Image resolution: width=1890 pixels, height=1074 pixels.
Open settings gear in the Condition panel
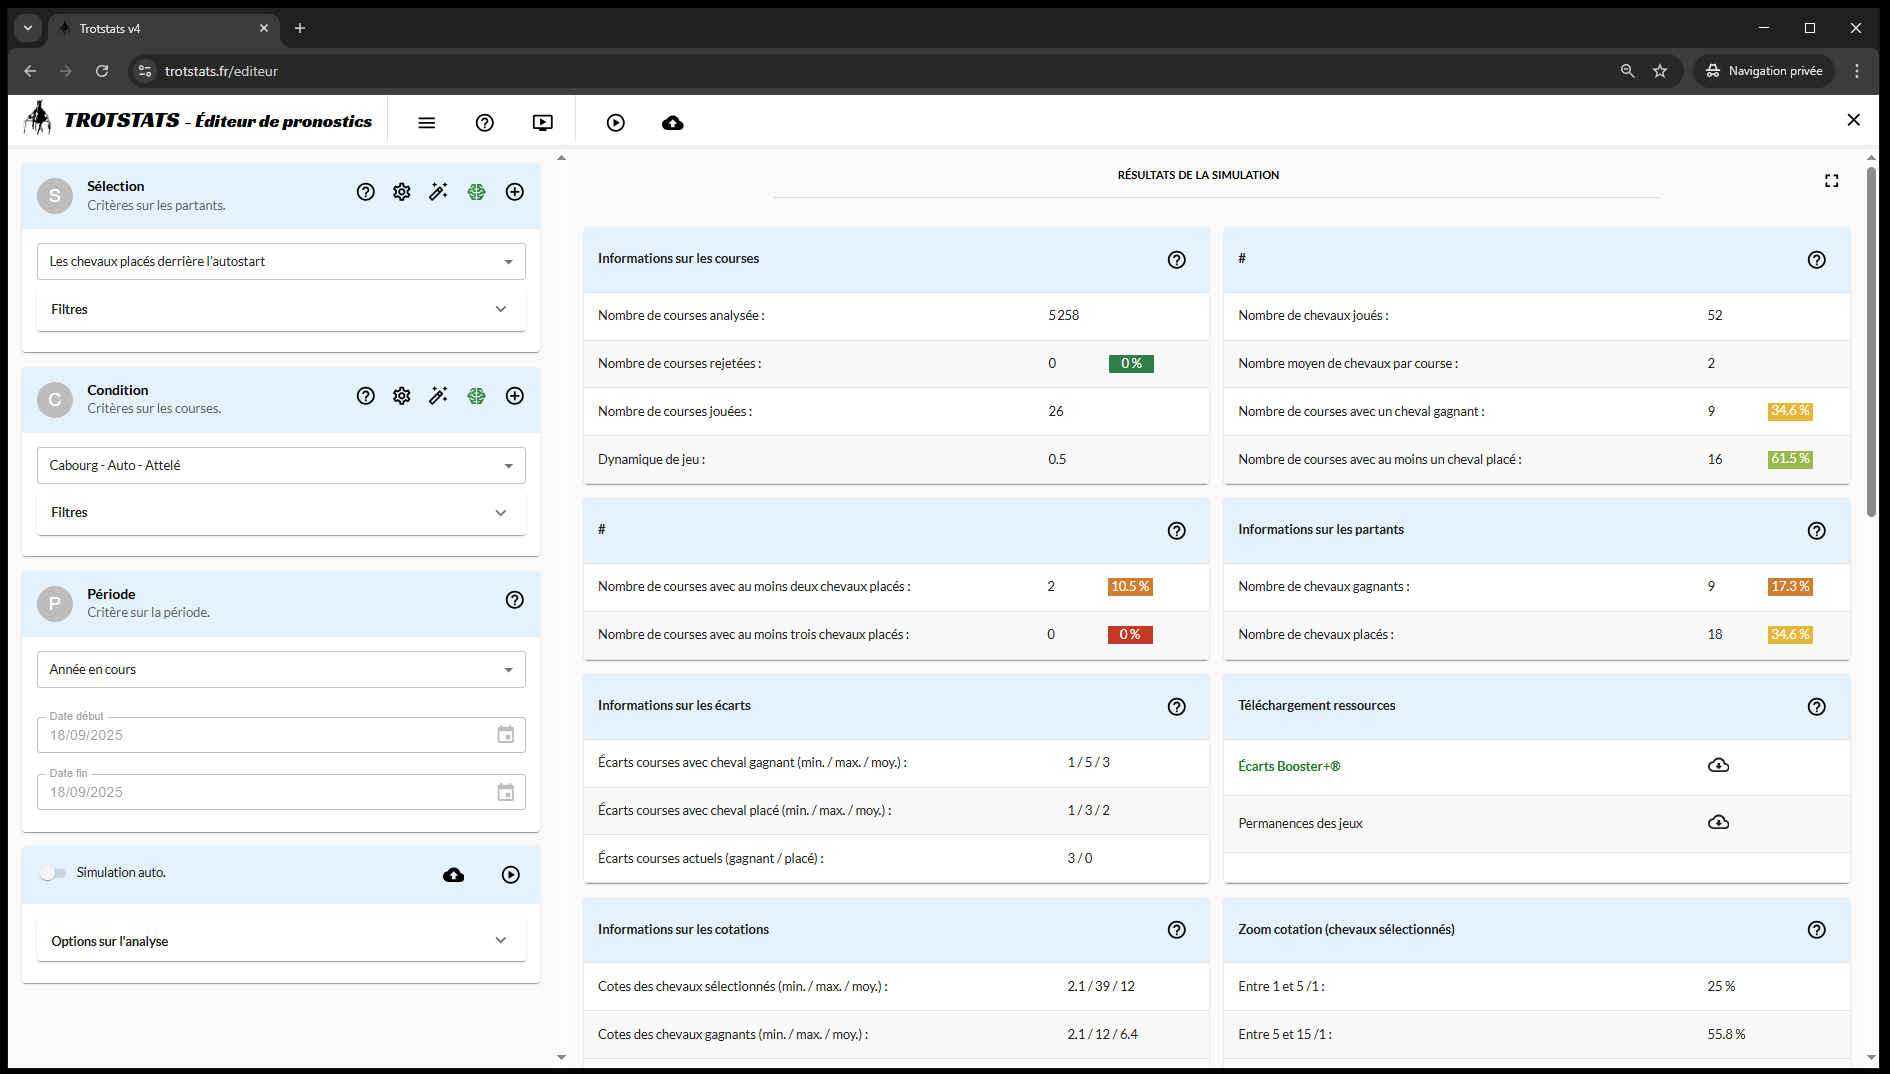[401, 396]
